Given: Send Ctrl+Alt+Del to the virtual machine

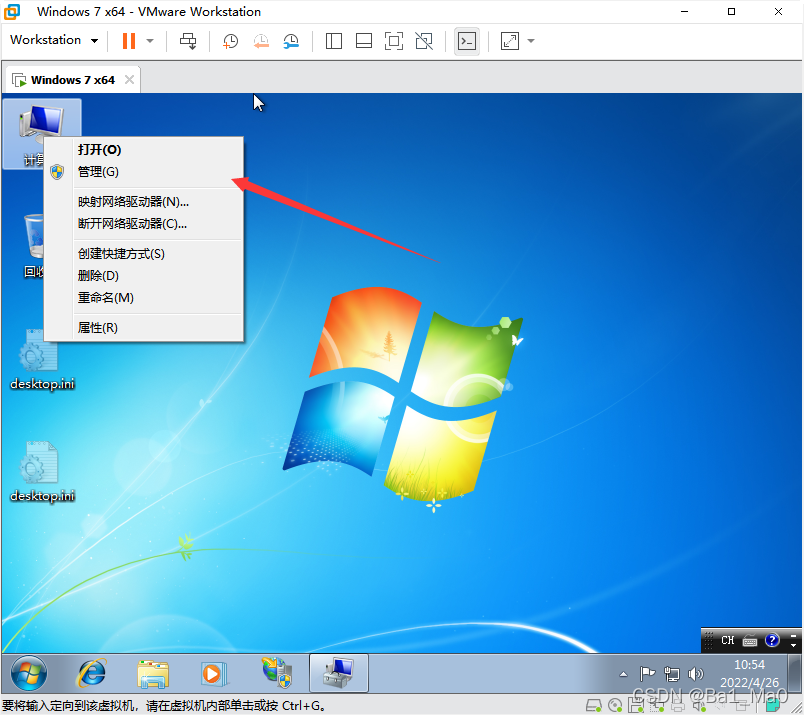Looking at the screenshot, I should [x=188, y=41].
